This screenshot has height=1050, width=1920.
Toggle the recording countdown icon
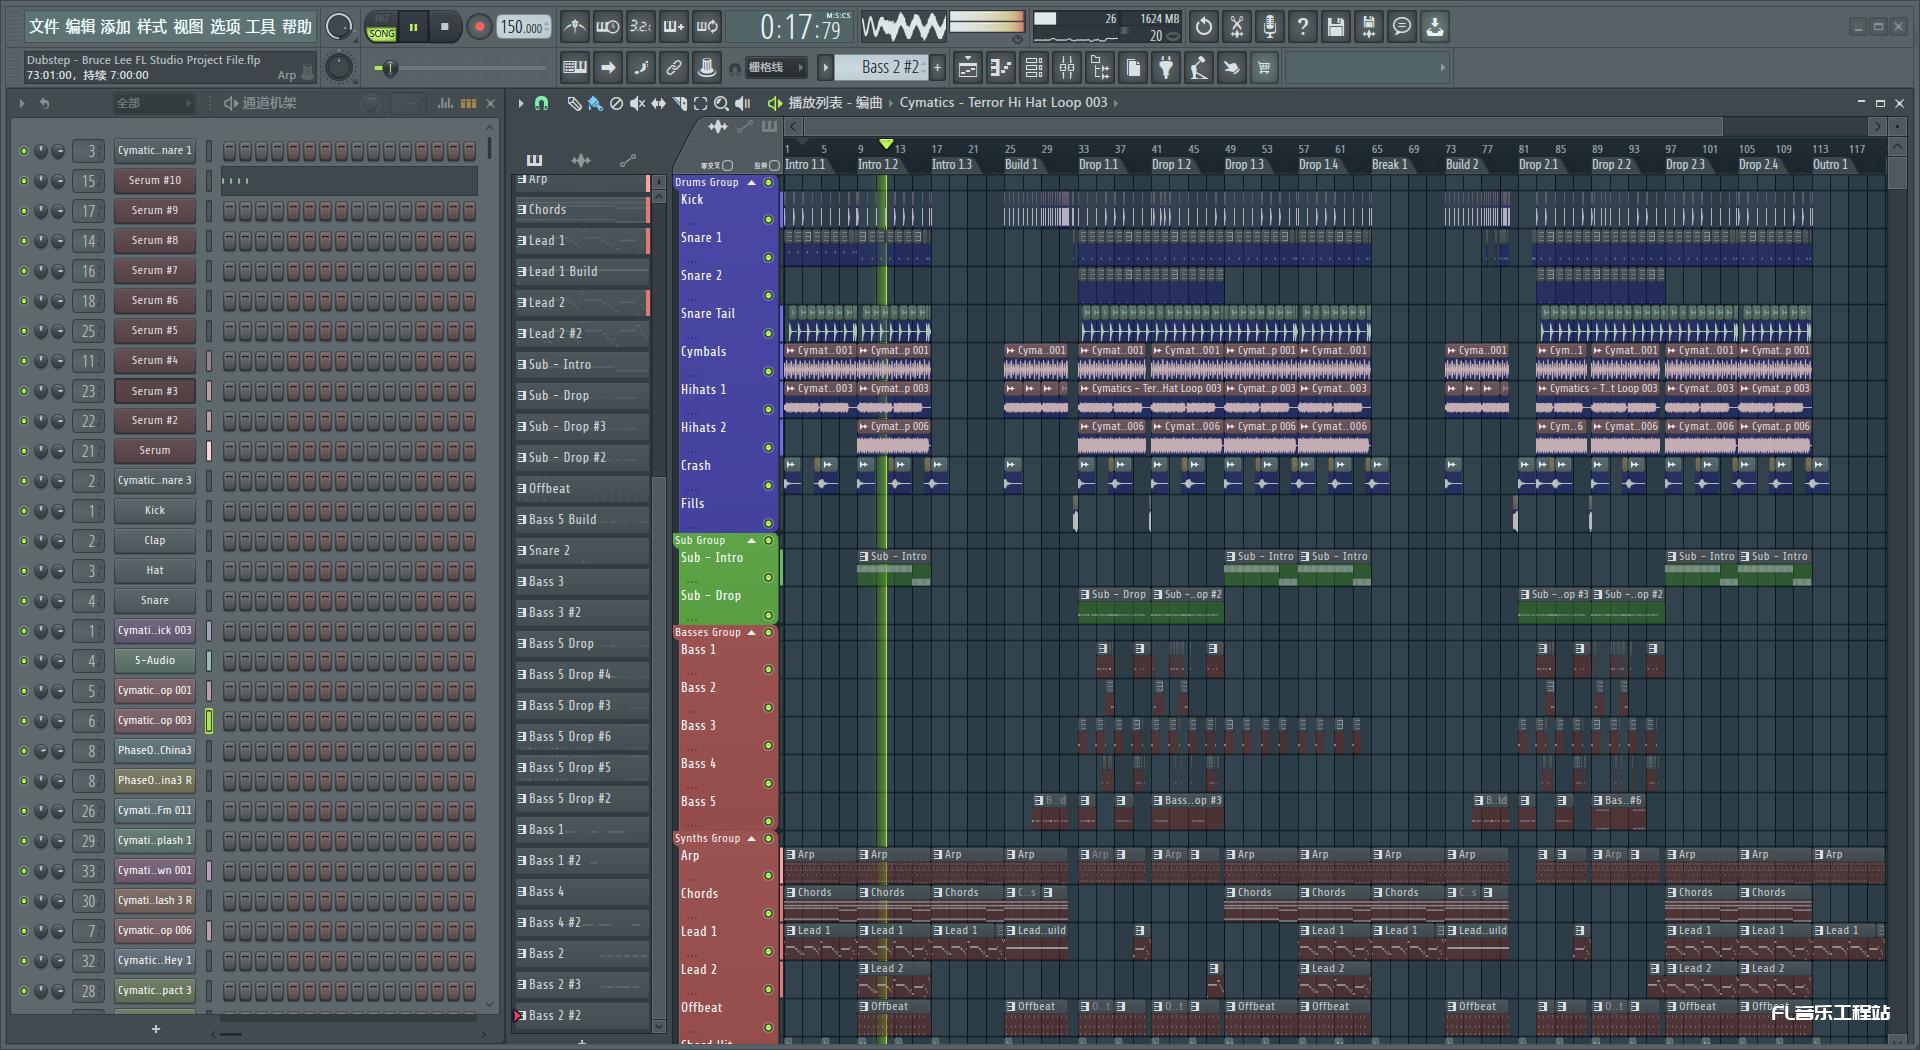(x=641, y=27)
